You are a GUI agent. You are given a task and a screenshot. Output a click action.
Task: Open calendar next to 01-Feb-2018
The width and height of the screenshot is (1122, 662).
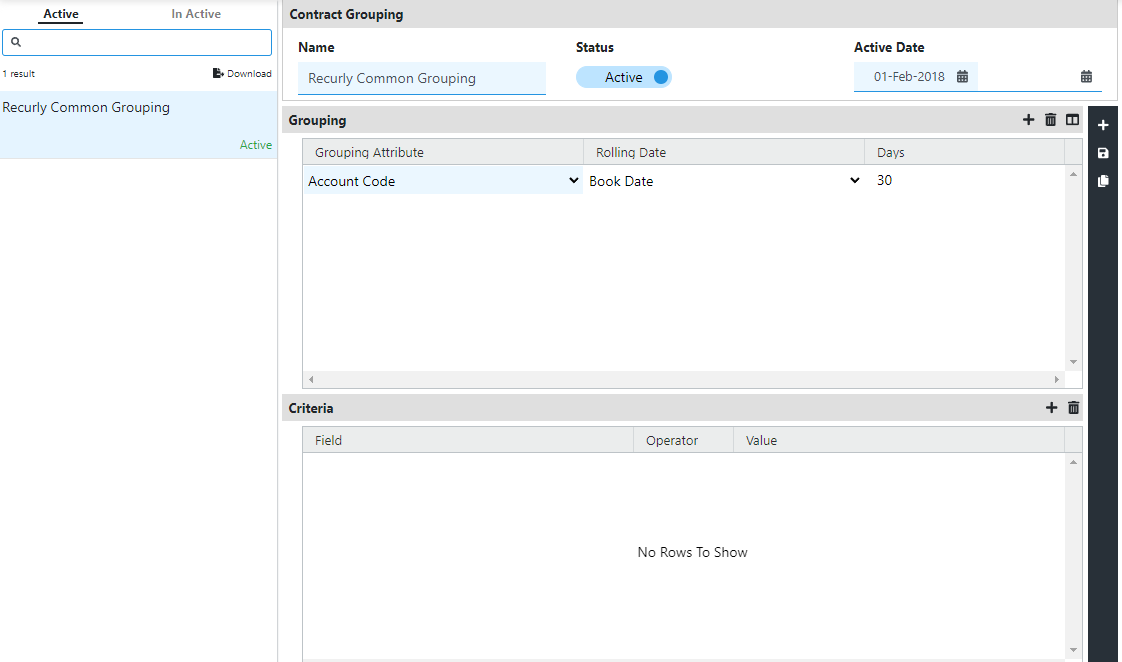tap(962, 77)
